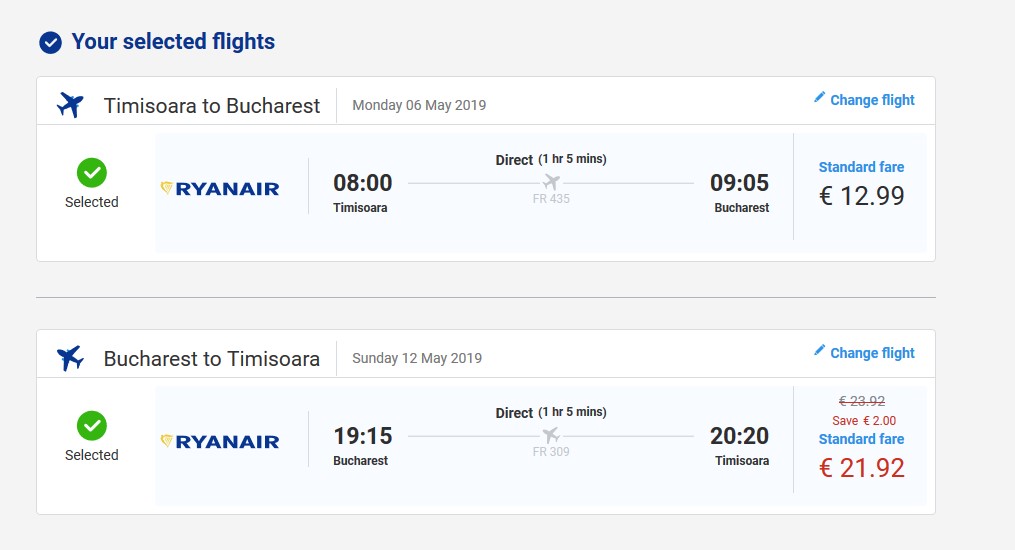The image size is (1015, 550).
Task: Toggle the green Selected check on the return flight
Action: pyautogui.click(x=92, y=426)
